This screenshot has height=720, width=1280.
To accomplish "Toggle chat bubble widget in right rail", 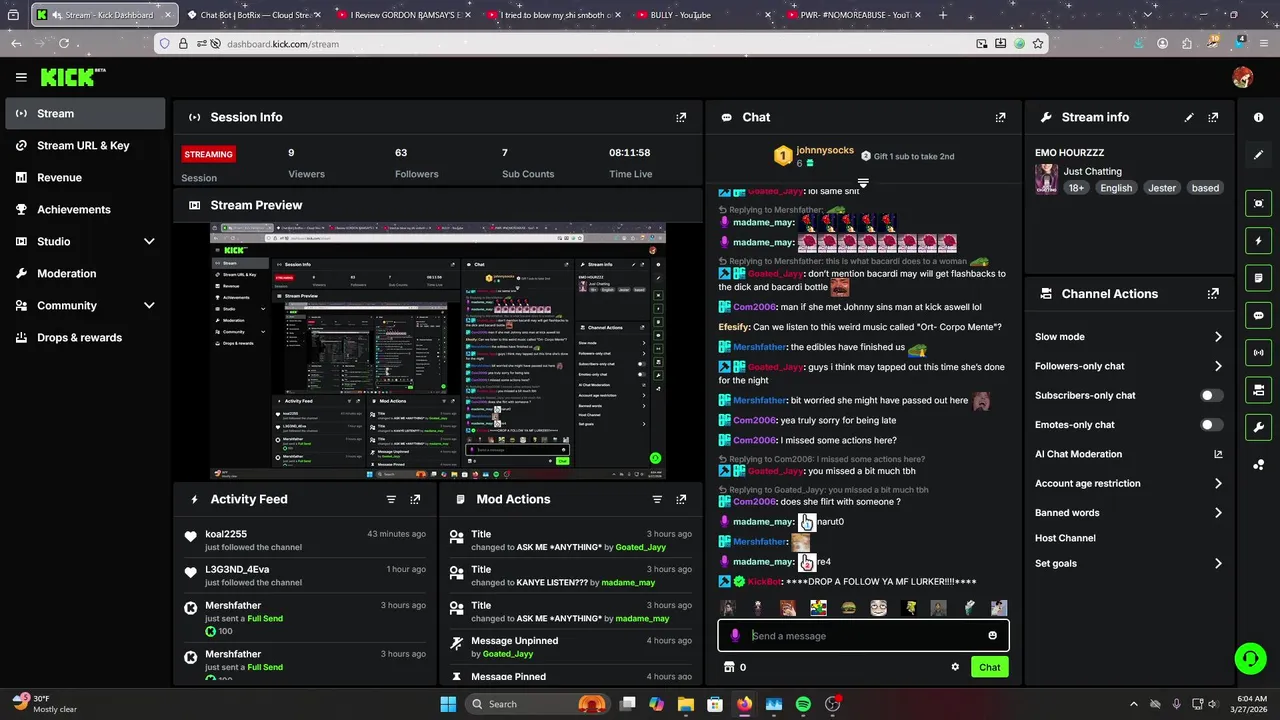I will coord(1258,315).
